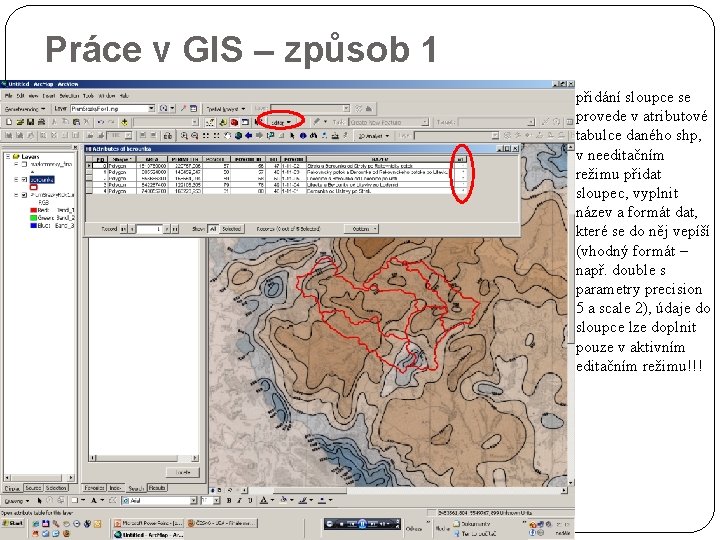The height and width of the screenshot is (540, 720).
Task: Open the Options dropdown in attribute table
Action: [362, 229]
